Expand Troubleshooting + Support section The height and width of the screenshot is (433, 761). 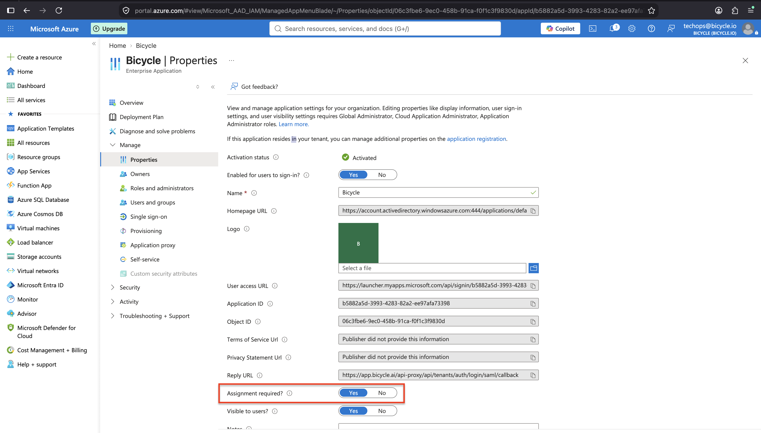pos(113,316)
